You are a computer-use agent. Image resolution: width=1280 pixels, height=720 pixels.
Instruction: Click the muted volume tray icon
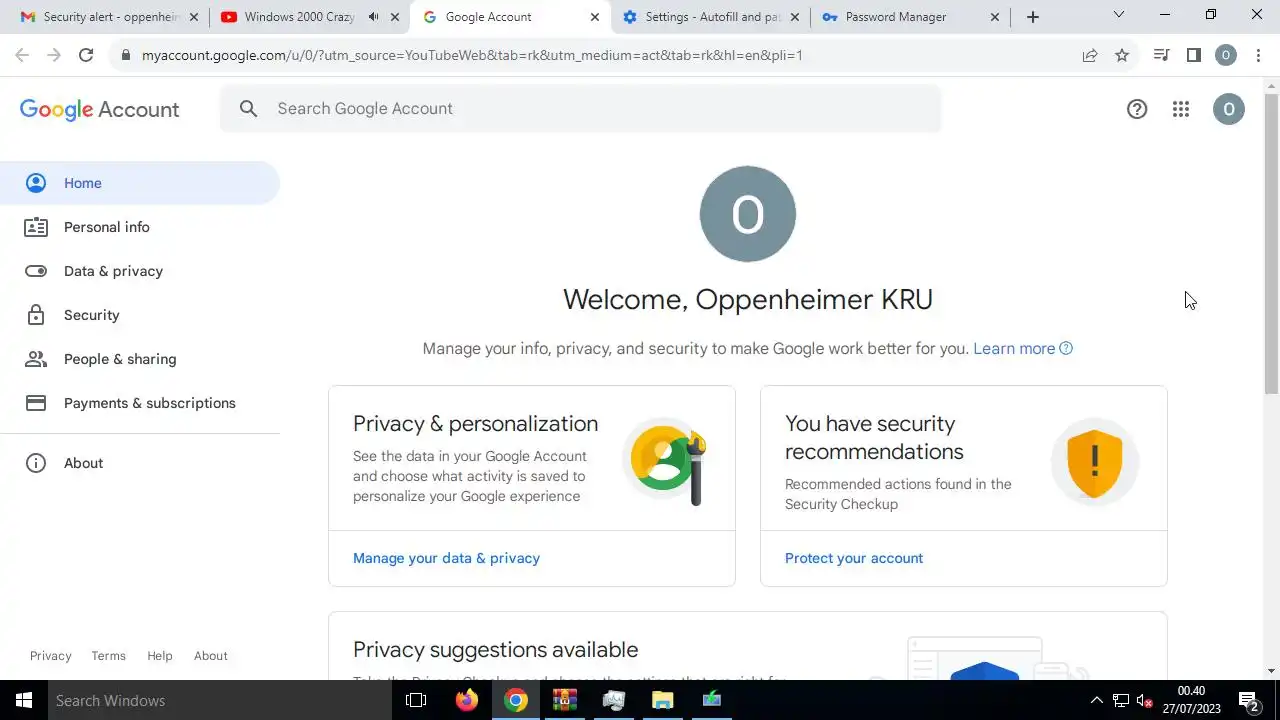click(x=1145, y=700)
